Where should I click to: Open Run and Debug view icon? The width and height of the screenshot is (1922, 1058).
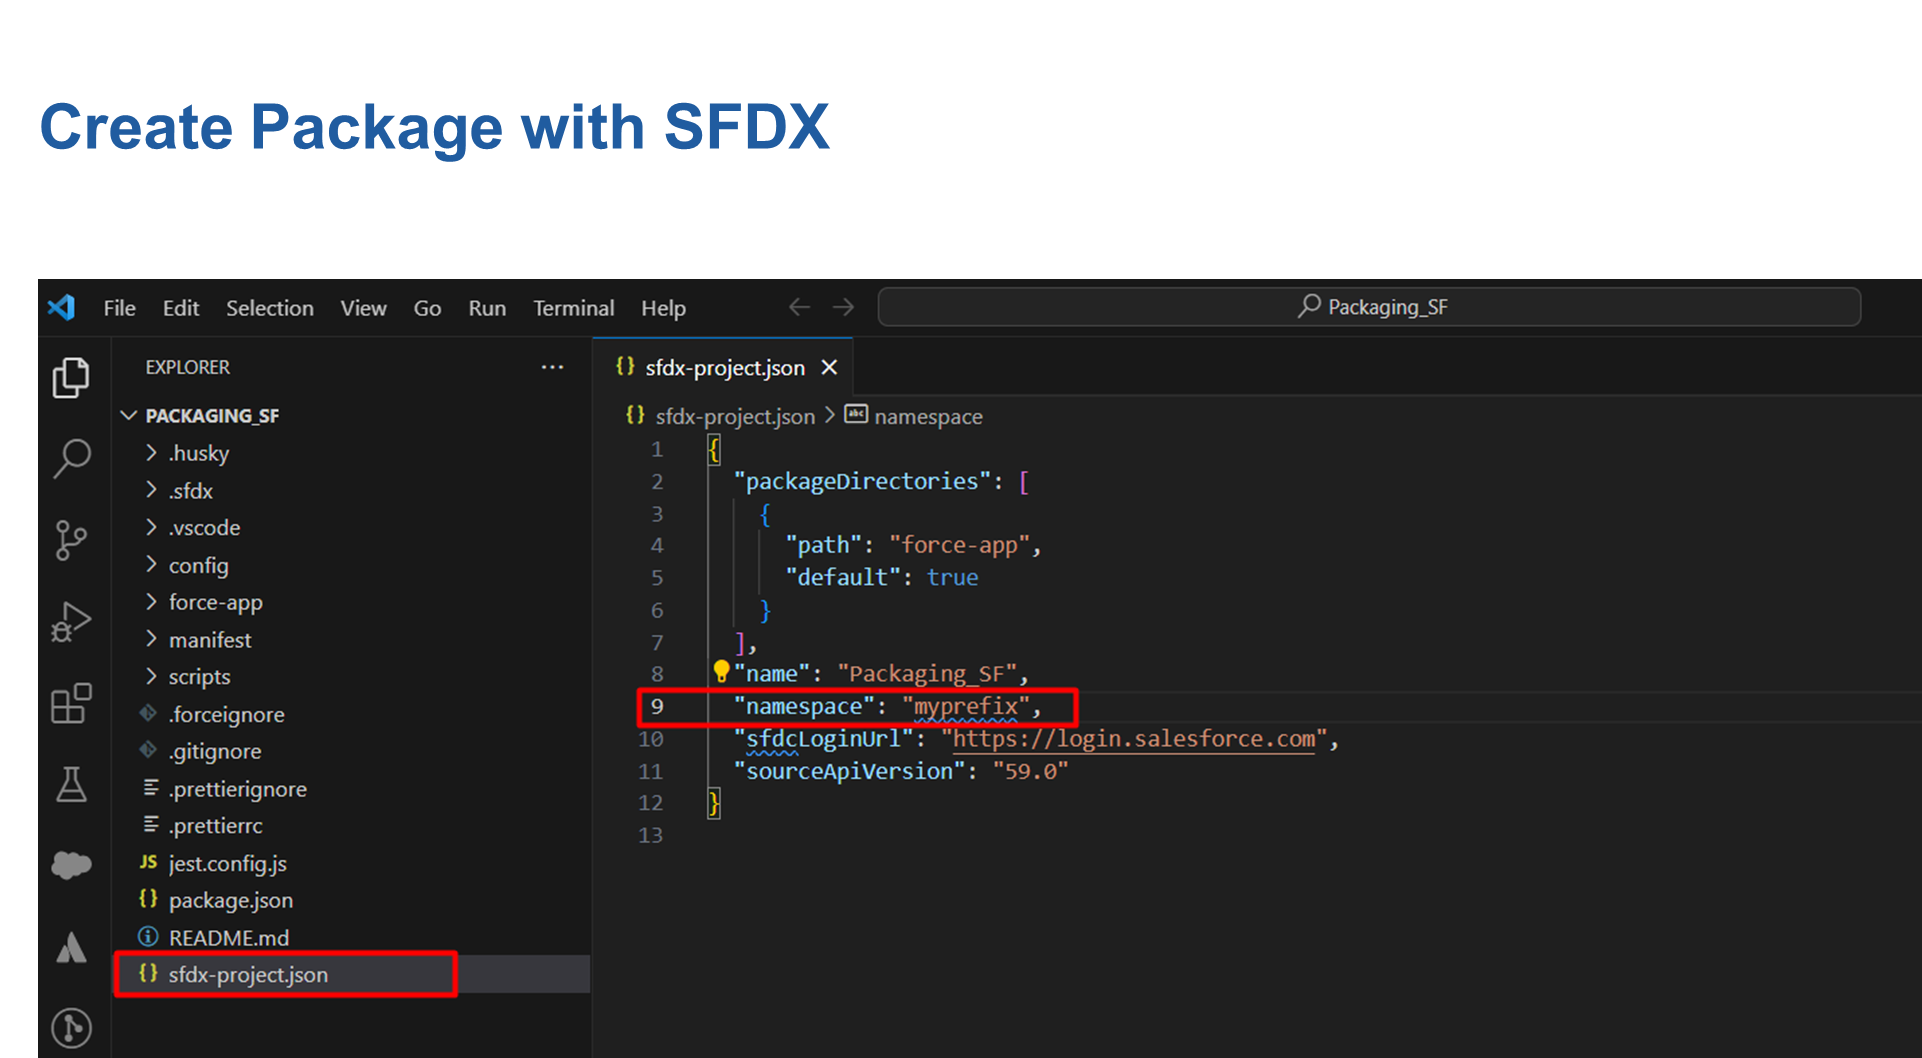71,622
